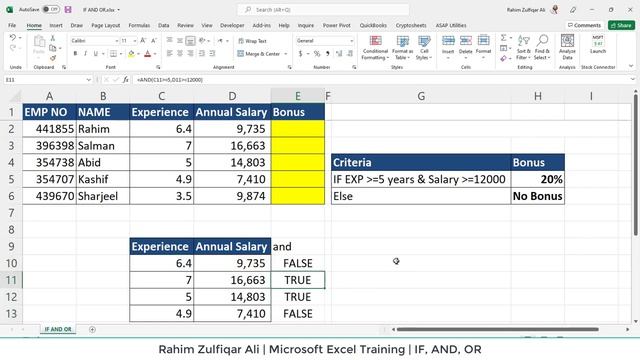Click the Comma Style icon

click(x=327, y=53)
